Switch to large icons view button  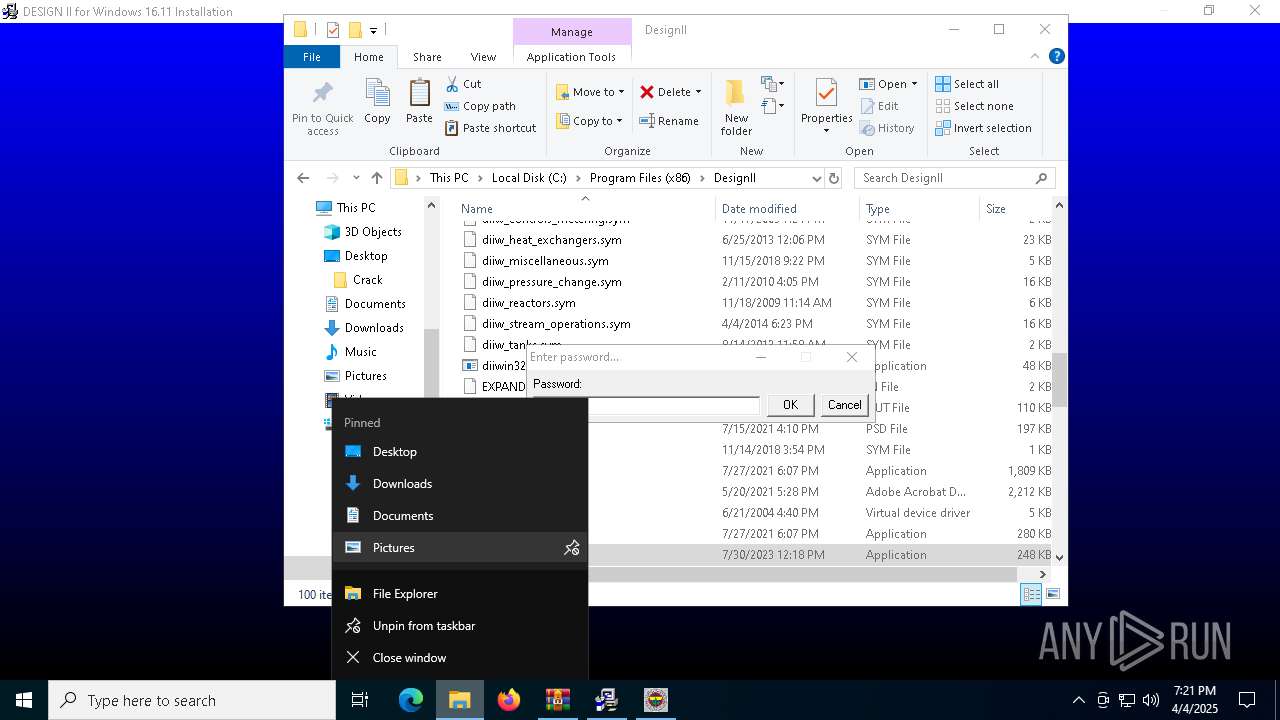1053,594
